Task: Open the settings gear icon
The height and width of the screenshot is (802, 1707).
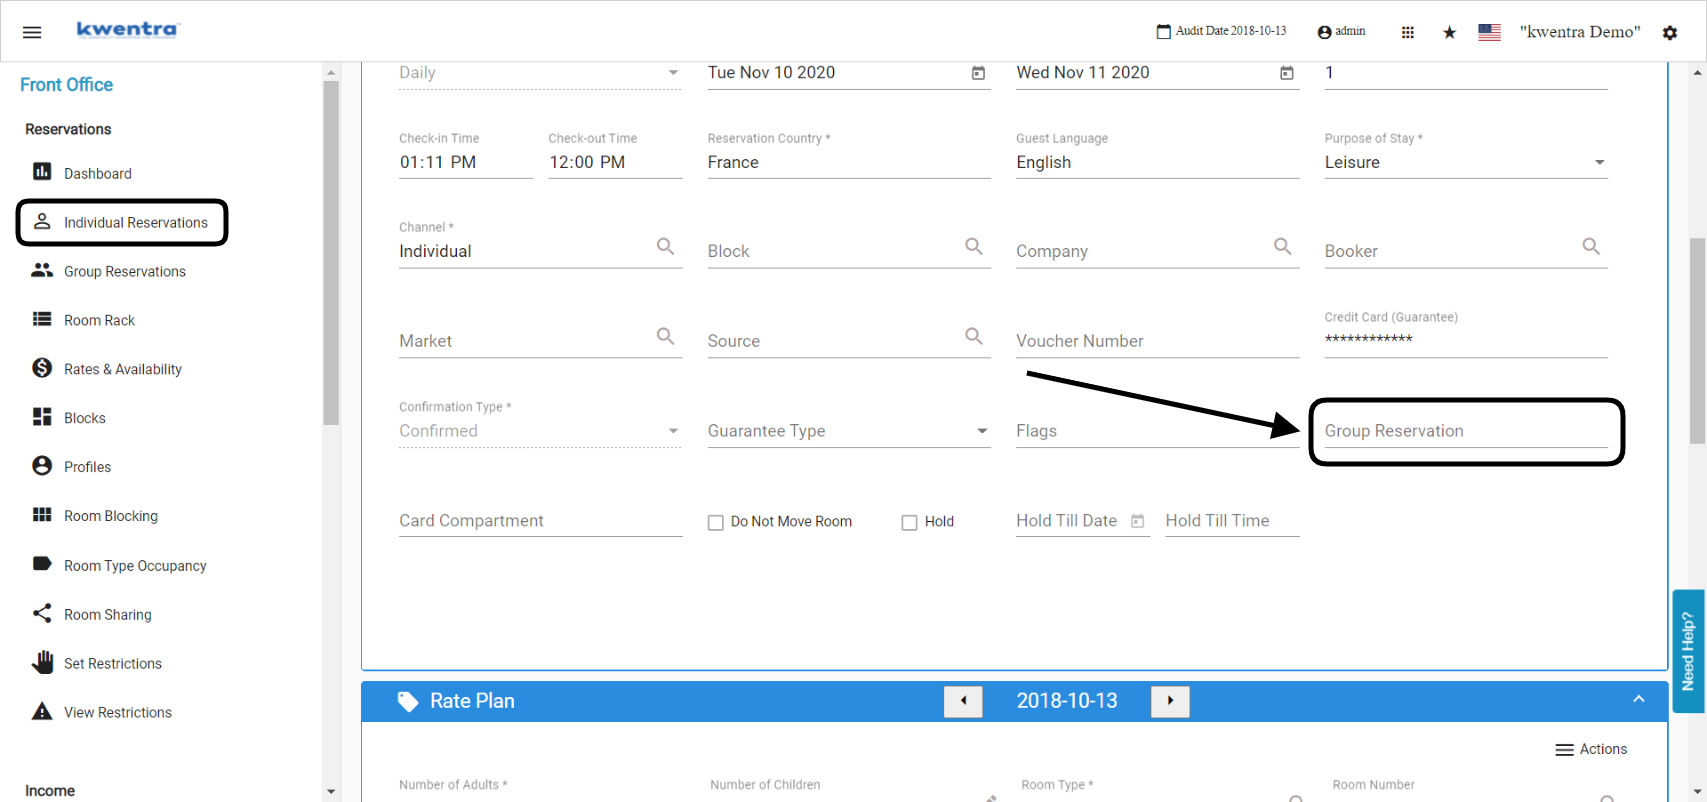Action: click(1670, 32)
